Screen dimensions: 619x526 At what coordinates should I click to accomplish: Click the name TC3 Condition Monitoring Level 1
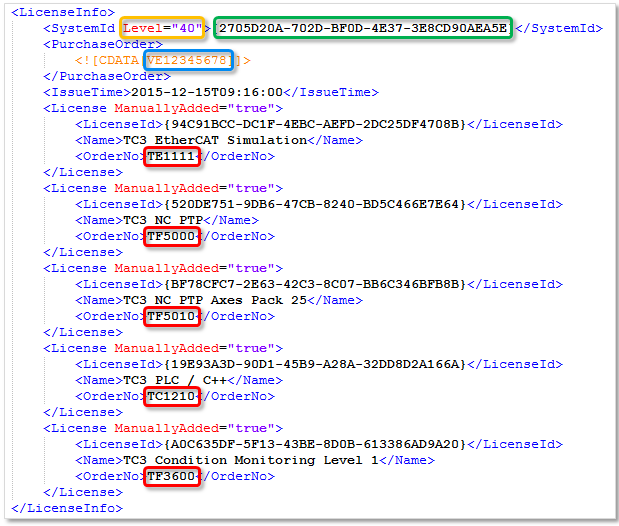(x=251, y=460)
